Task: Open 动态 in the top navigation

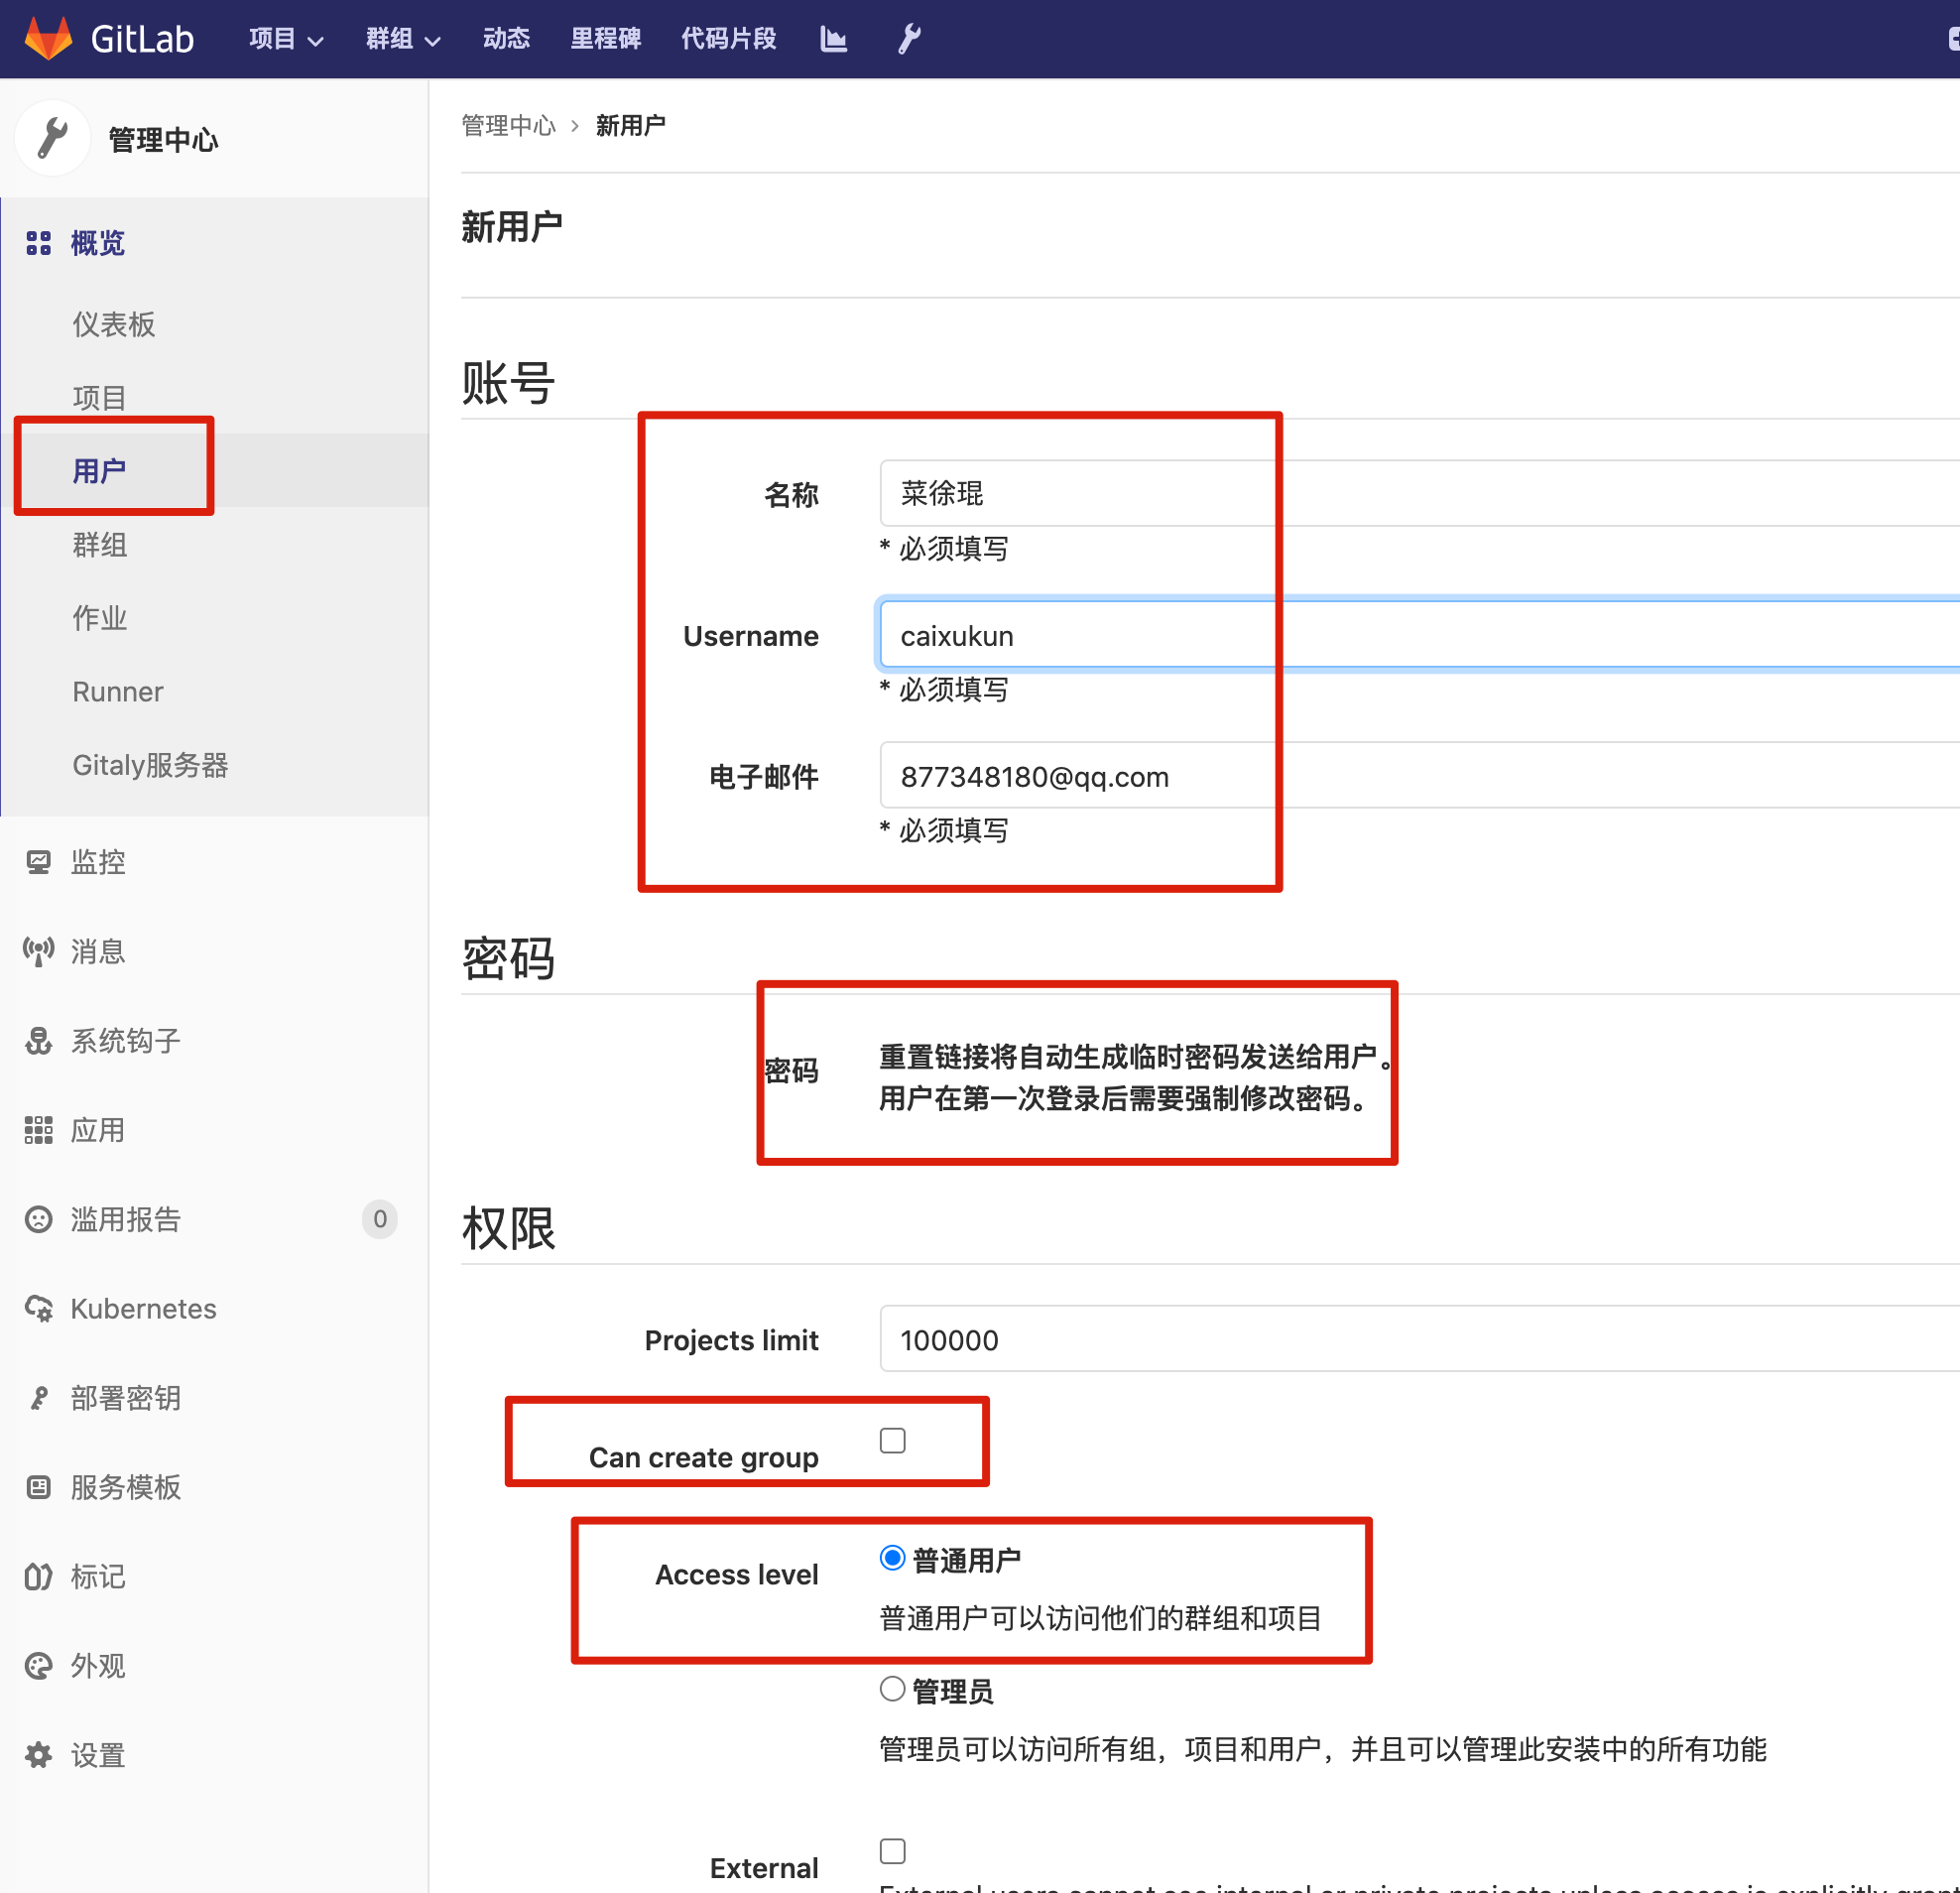Action: click(x=506, y=39)
